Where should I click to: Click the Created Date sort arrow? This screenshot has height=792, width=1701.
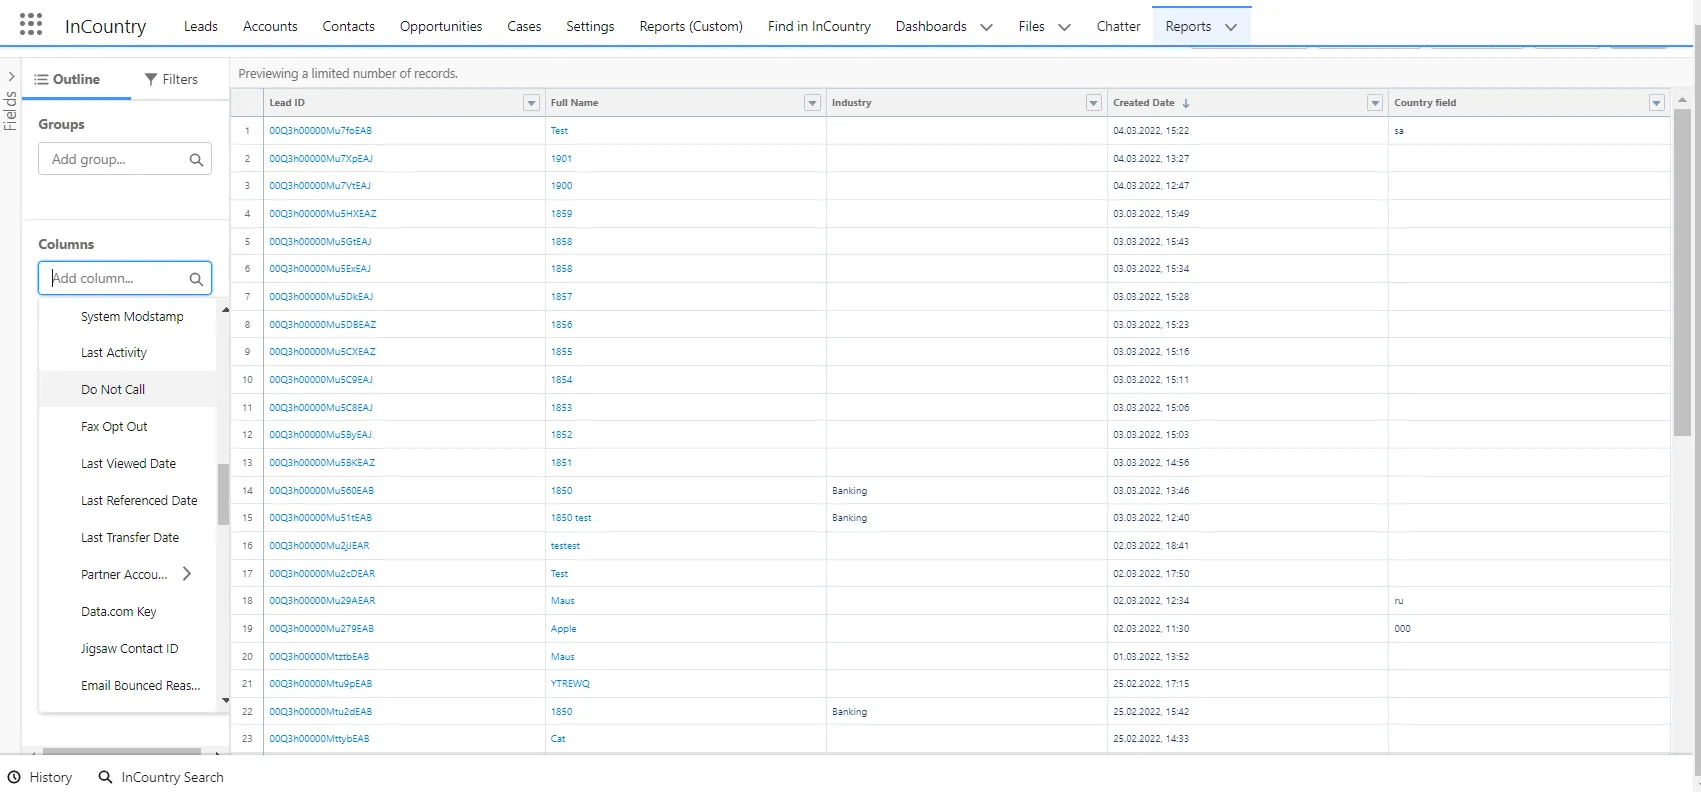[x=1186, y=103]
